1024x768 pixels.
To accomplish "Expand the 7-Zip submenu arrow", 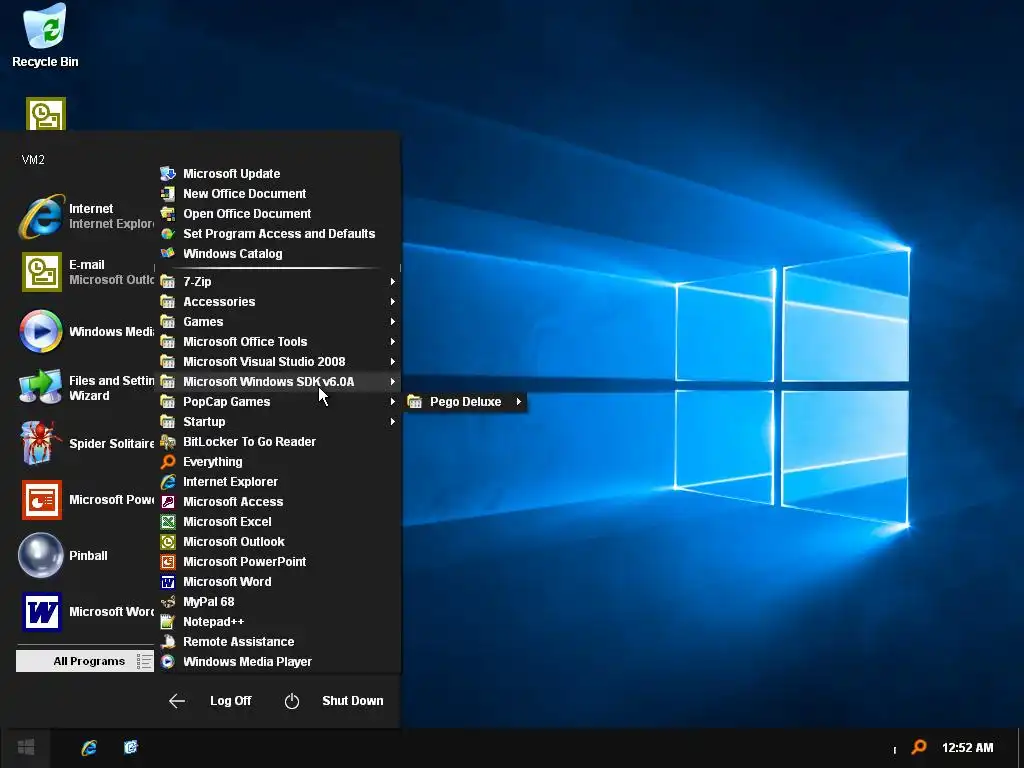I will (x=392, y=281).
